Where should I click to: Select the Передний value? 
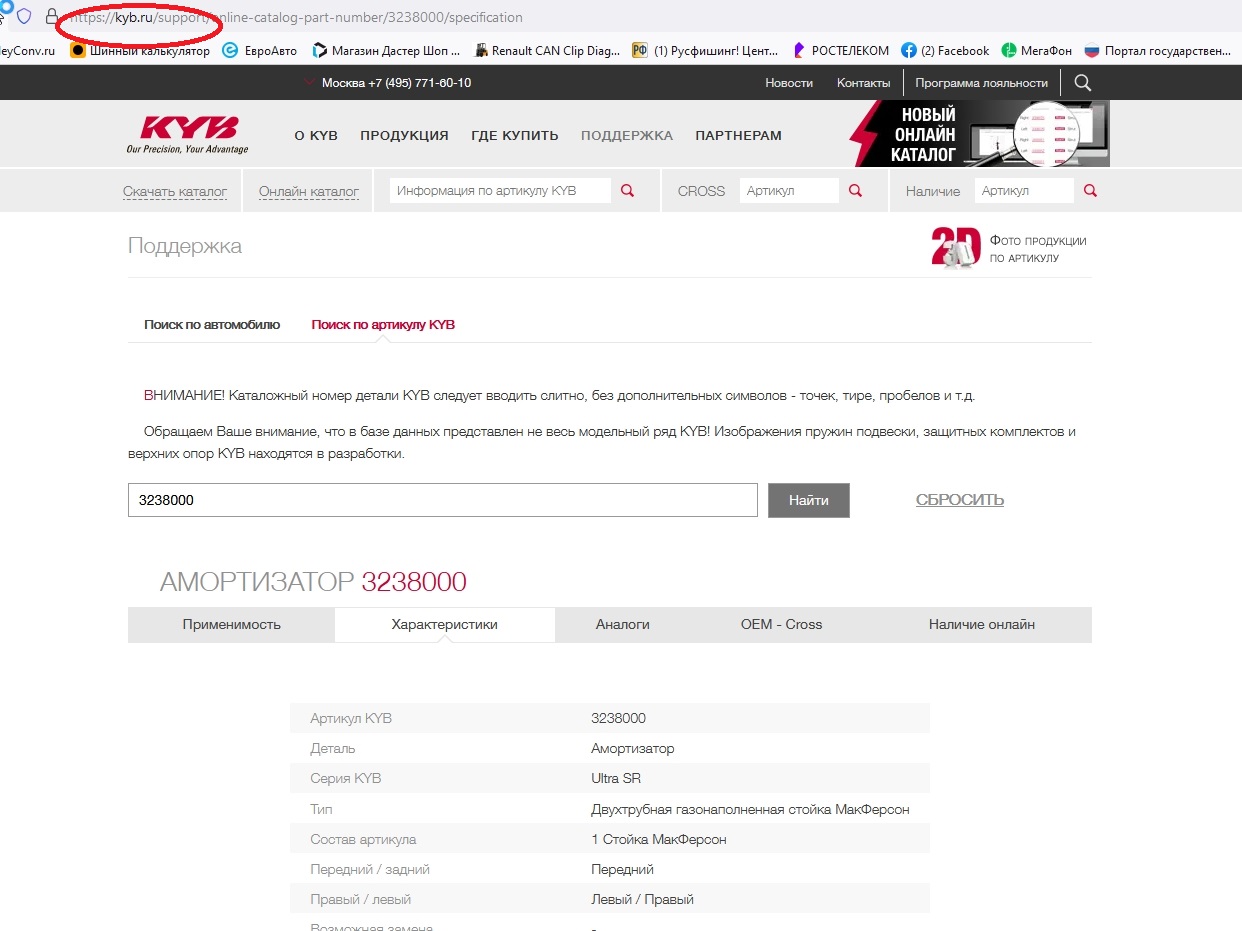click(x=622, y=869)
